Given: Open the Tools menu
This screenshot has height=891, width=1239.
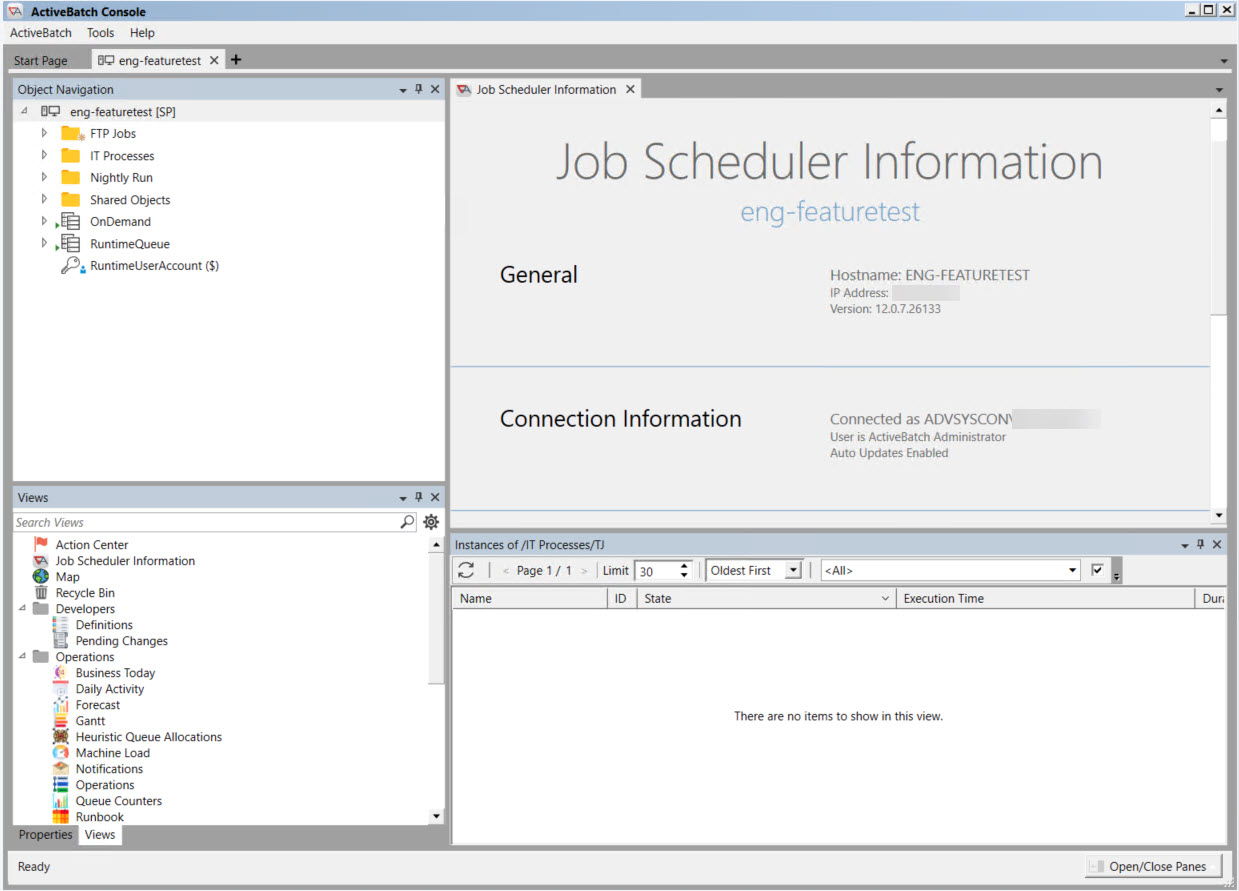Looking at the screenshot, I should tap(100, 33).
